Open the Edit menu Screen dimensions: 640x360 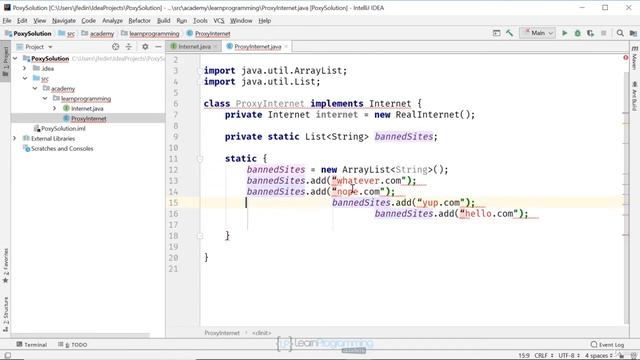pos(22,20)
